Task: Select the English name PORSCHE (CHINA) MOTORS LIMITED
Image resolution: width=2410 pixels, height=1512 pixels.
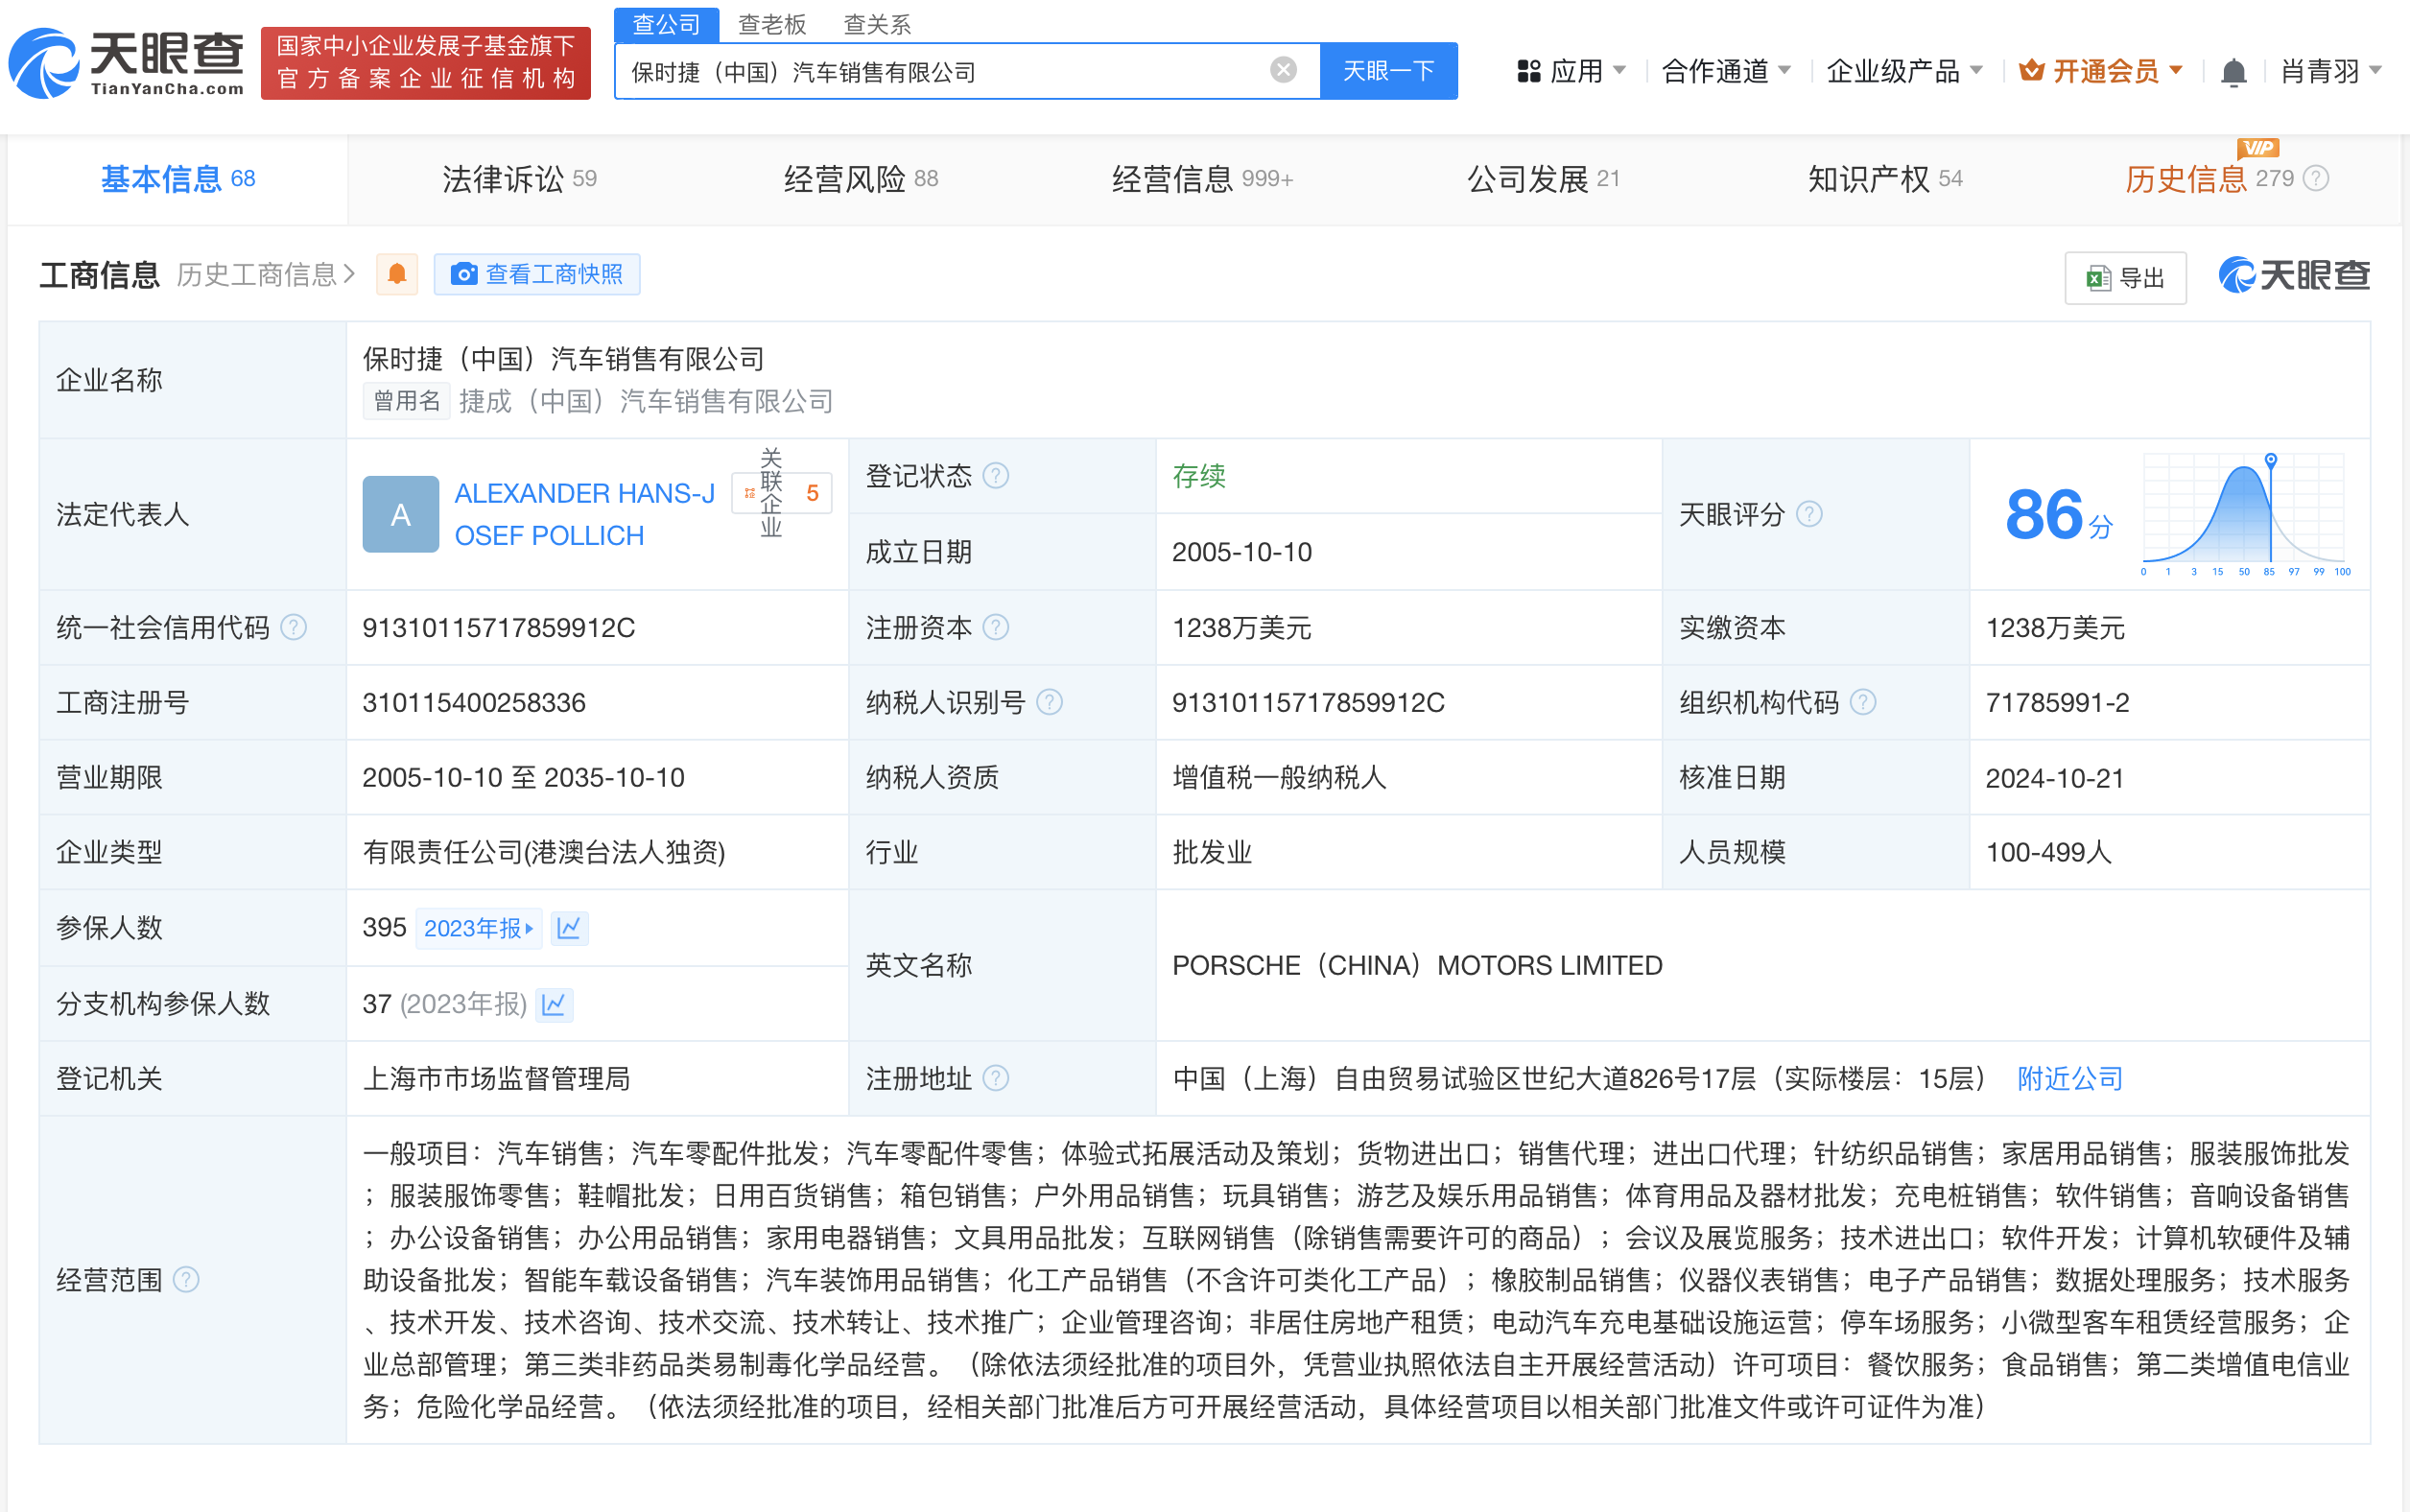Action: (x=1417, y=965)
